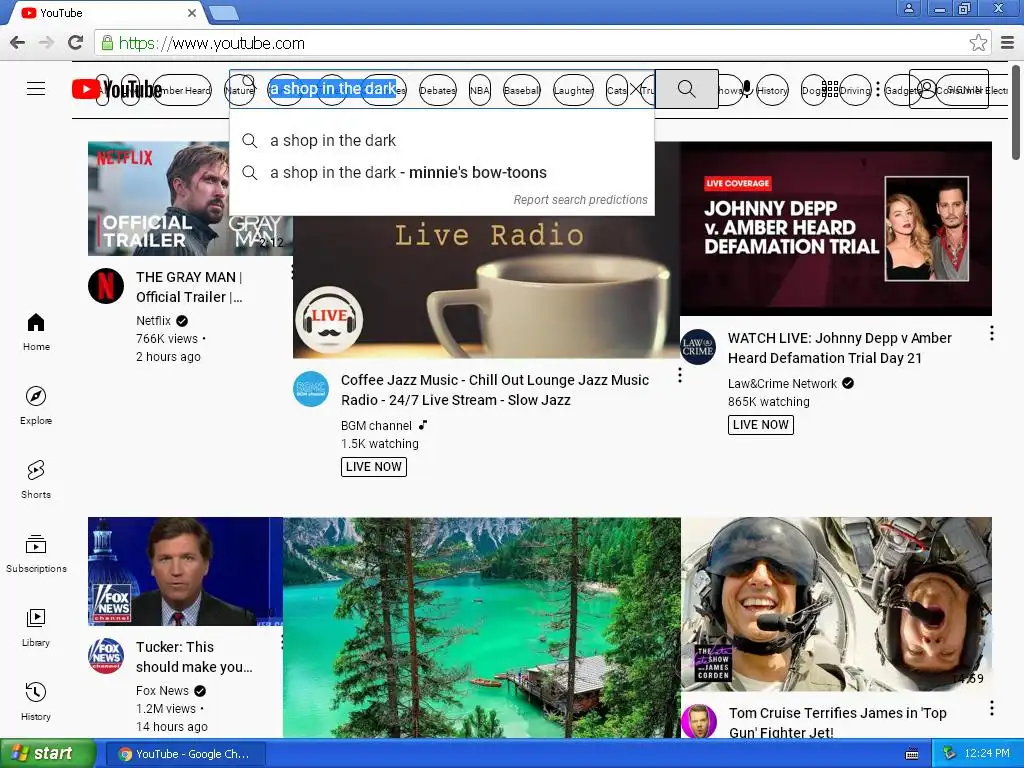
Task: Open THE GRAY MAN Official Trailer title
Action: (189, 287)
